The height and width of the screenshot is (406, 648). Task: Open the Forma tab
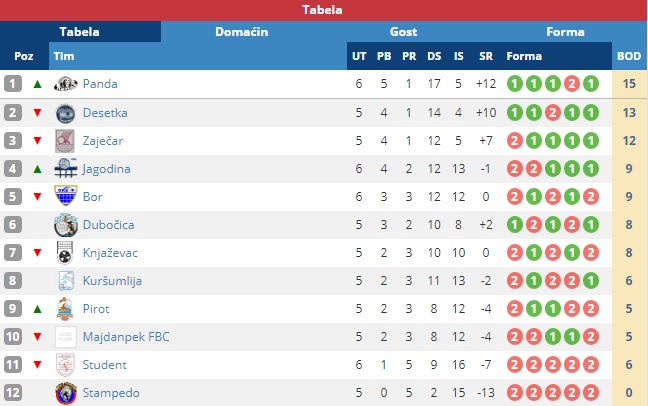pyautogui.click(x=565, y=32)
